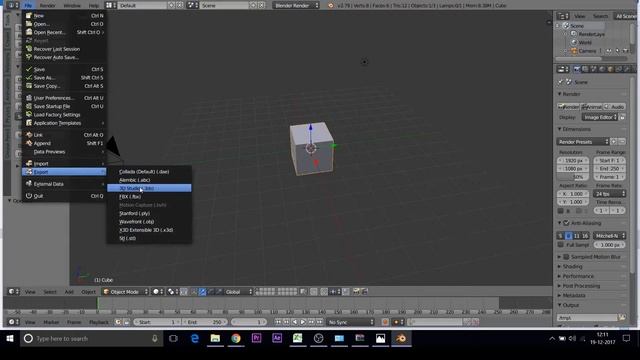Open pivot point selector in 3D header
This screenshot has height=360, width=640.
173,291
